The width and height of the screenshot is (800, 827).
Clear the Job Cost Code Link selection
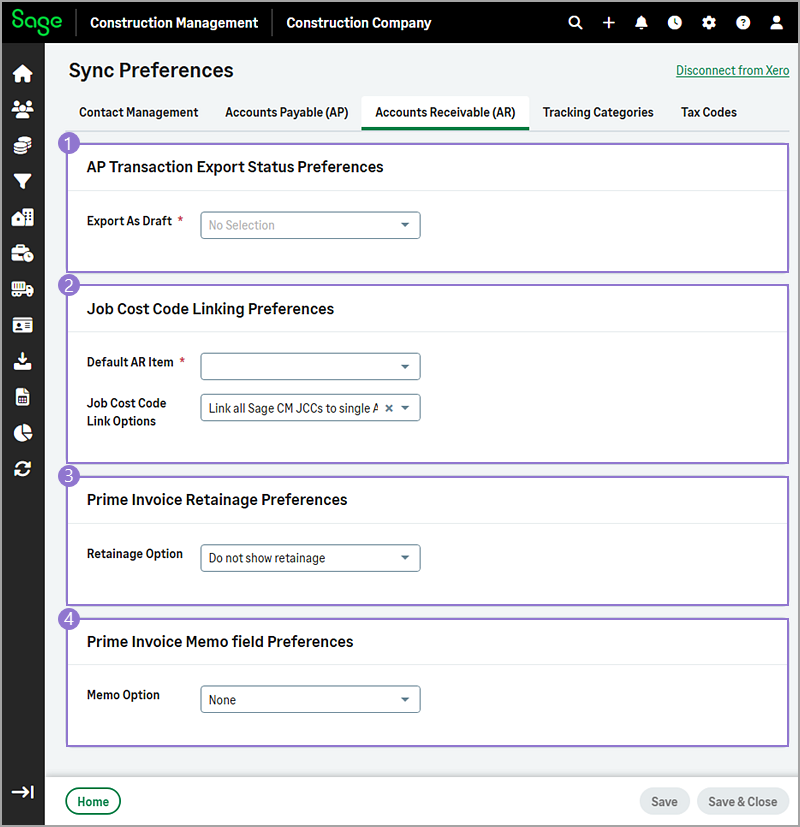389,407
